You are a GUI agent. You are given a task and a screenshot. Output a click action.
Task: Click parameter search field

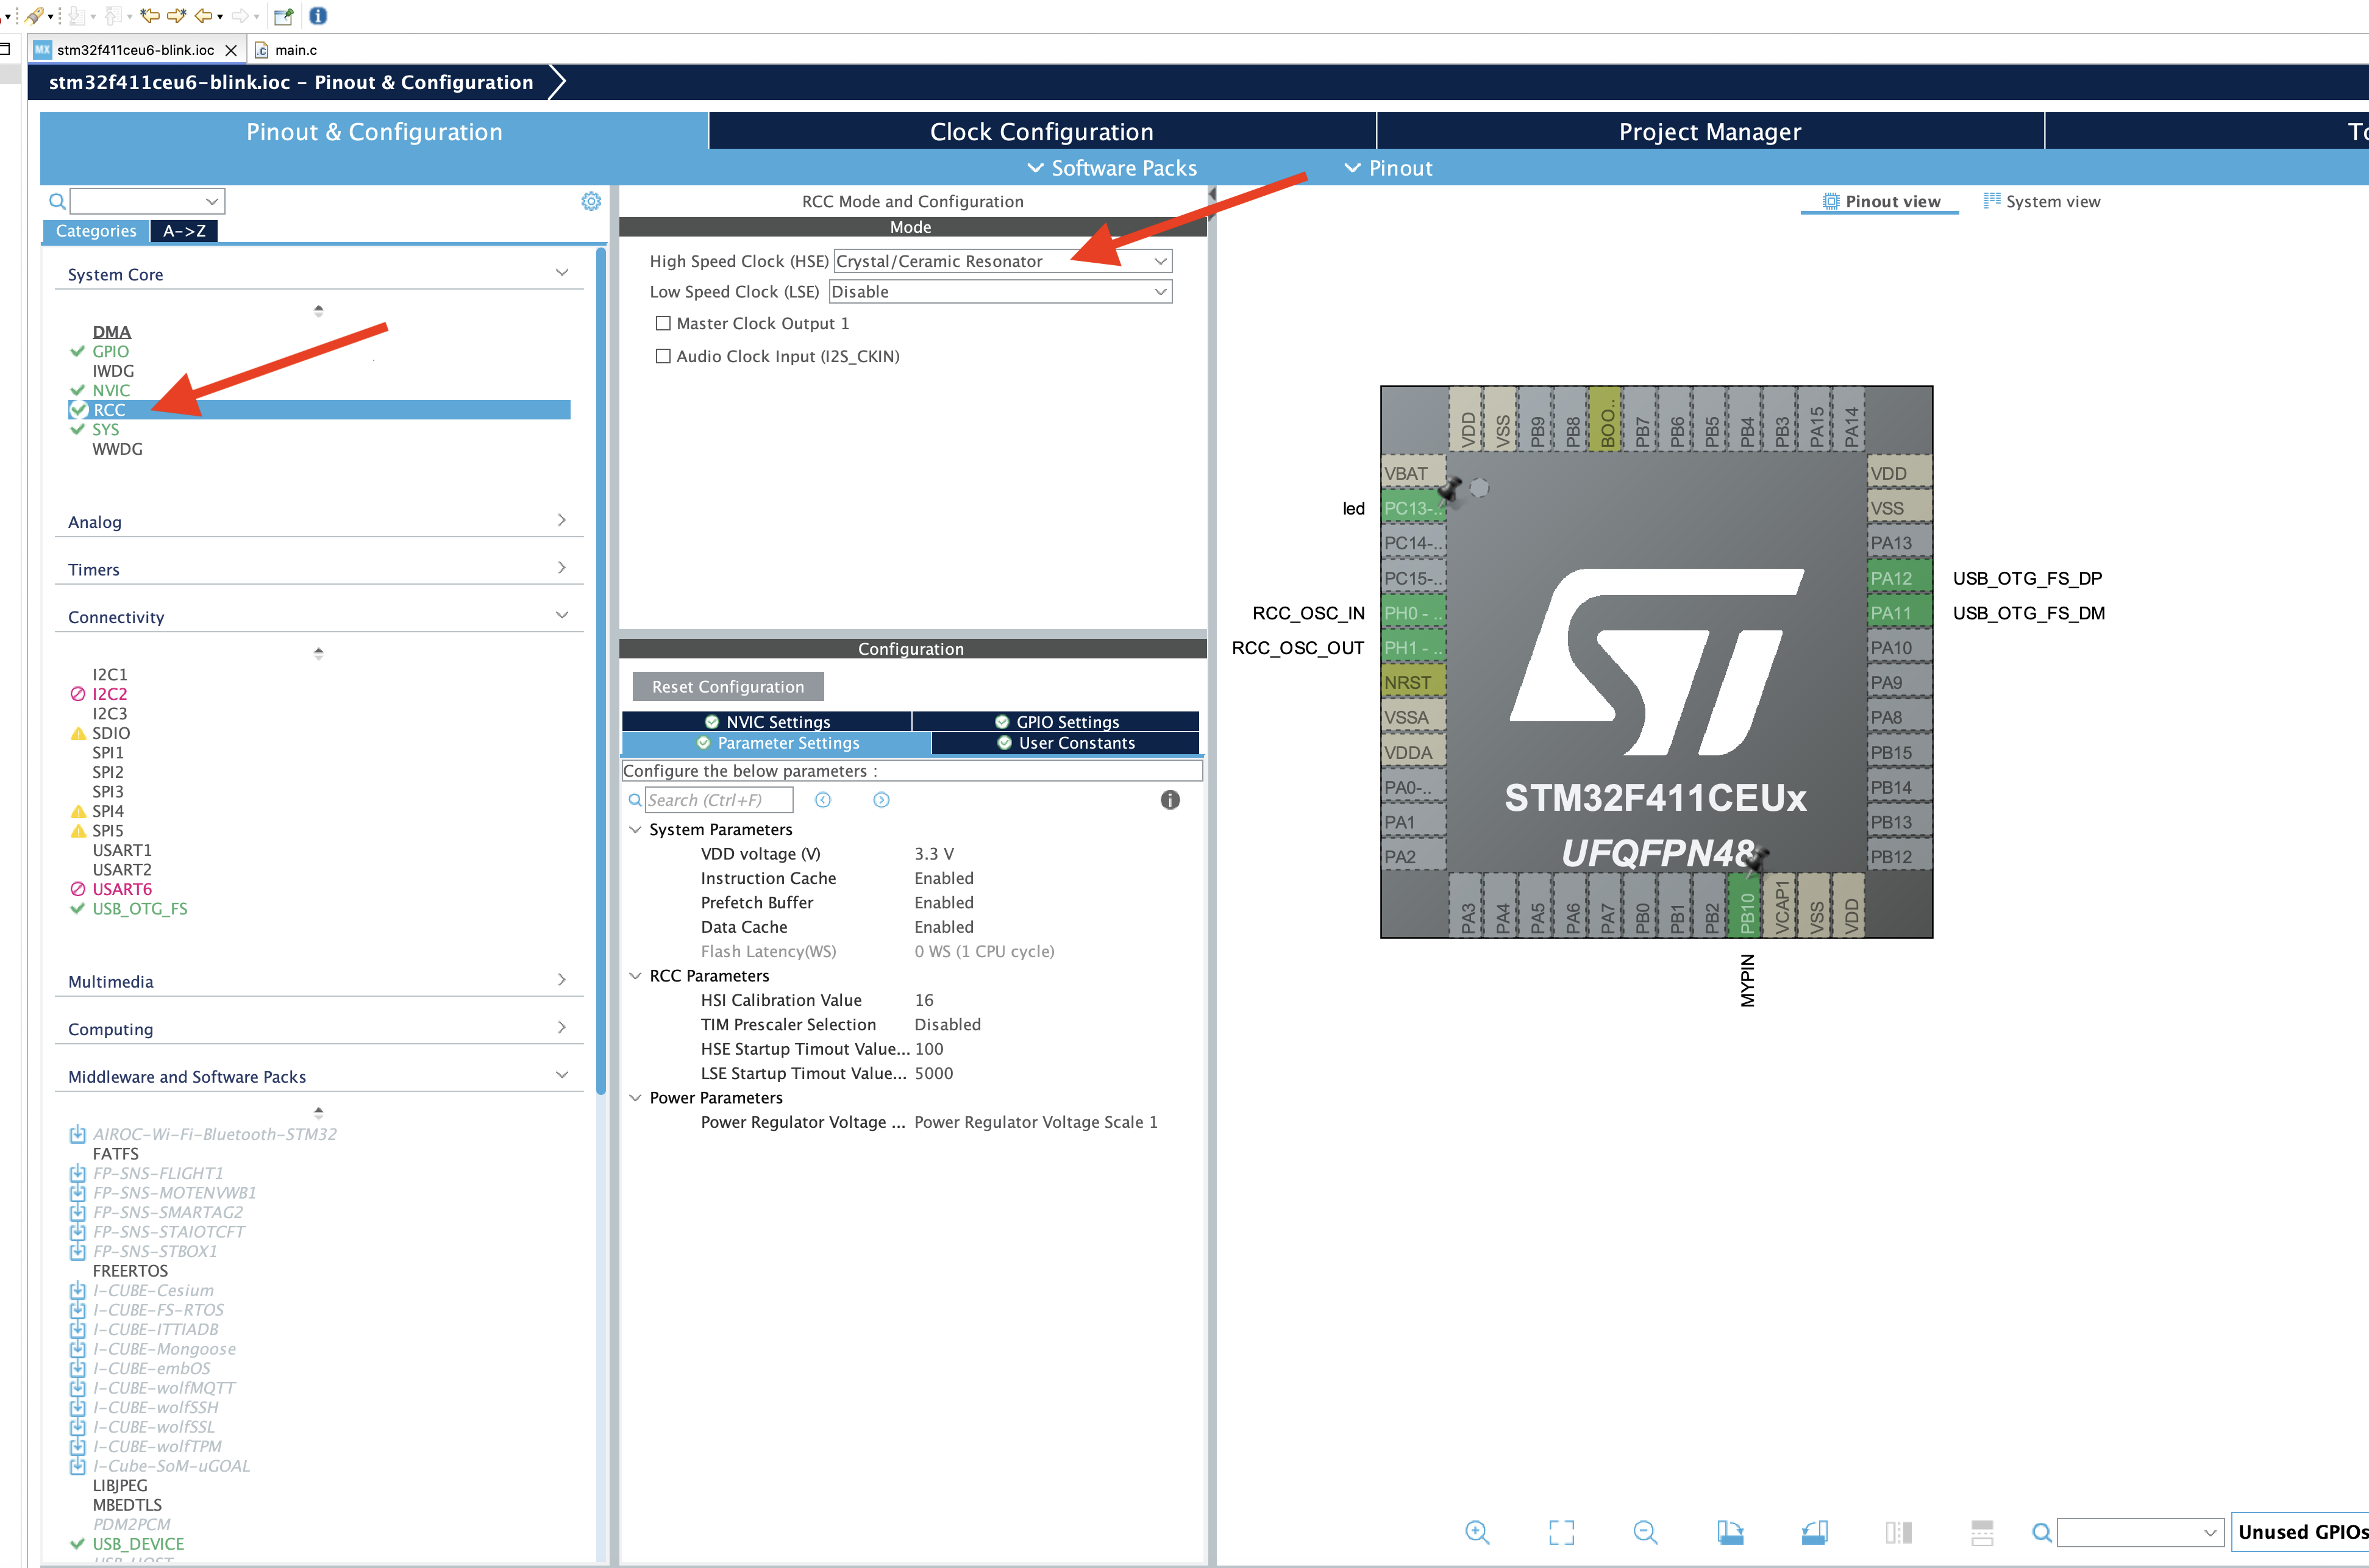(719, 799)
